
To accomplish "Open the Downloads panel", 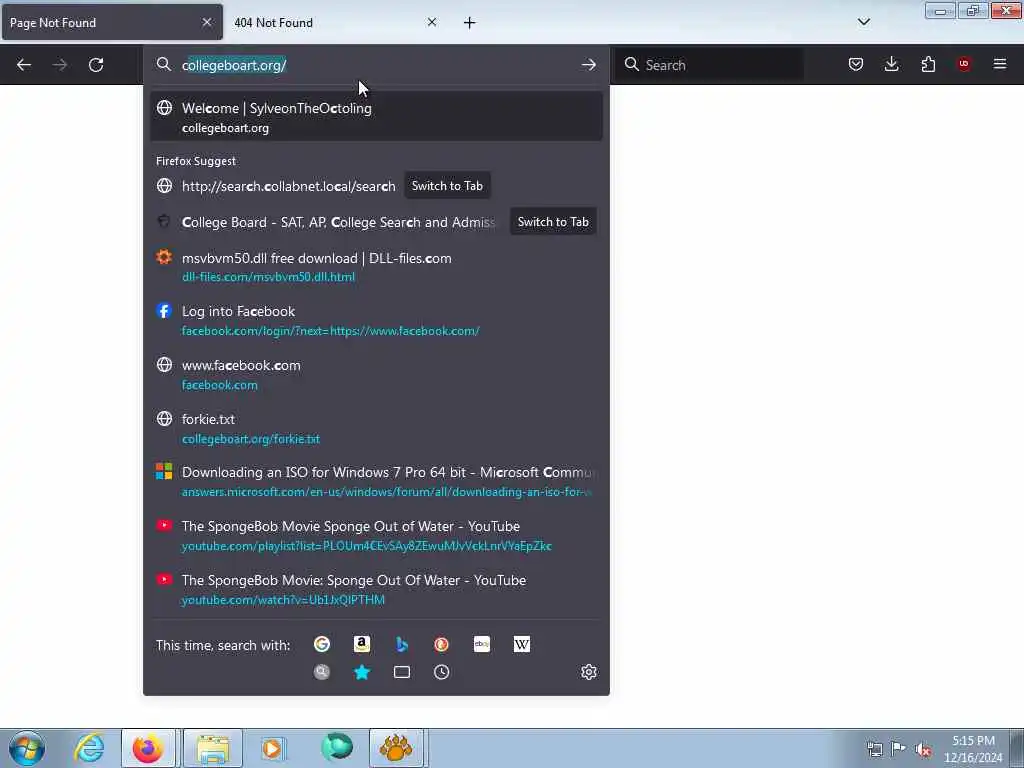I will [x=891, y=64].
